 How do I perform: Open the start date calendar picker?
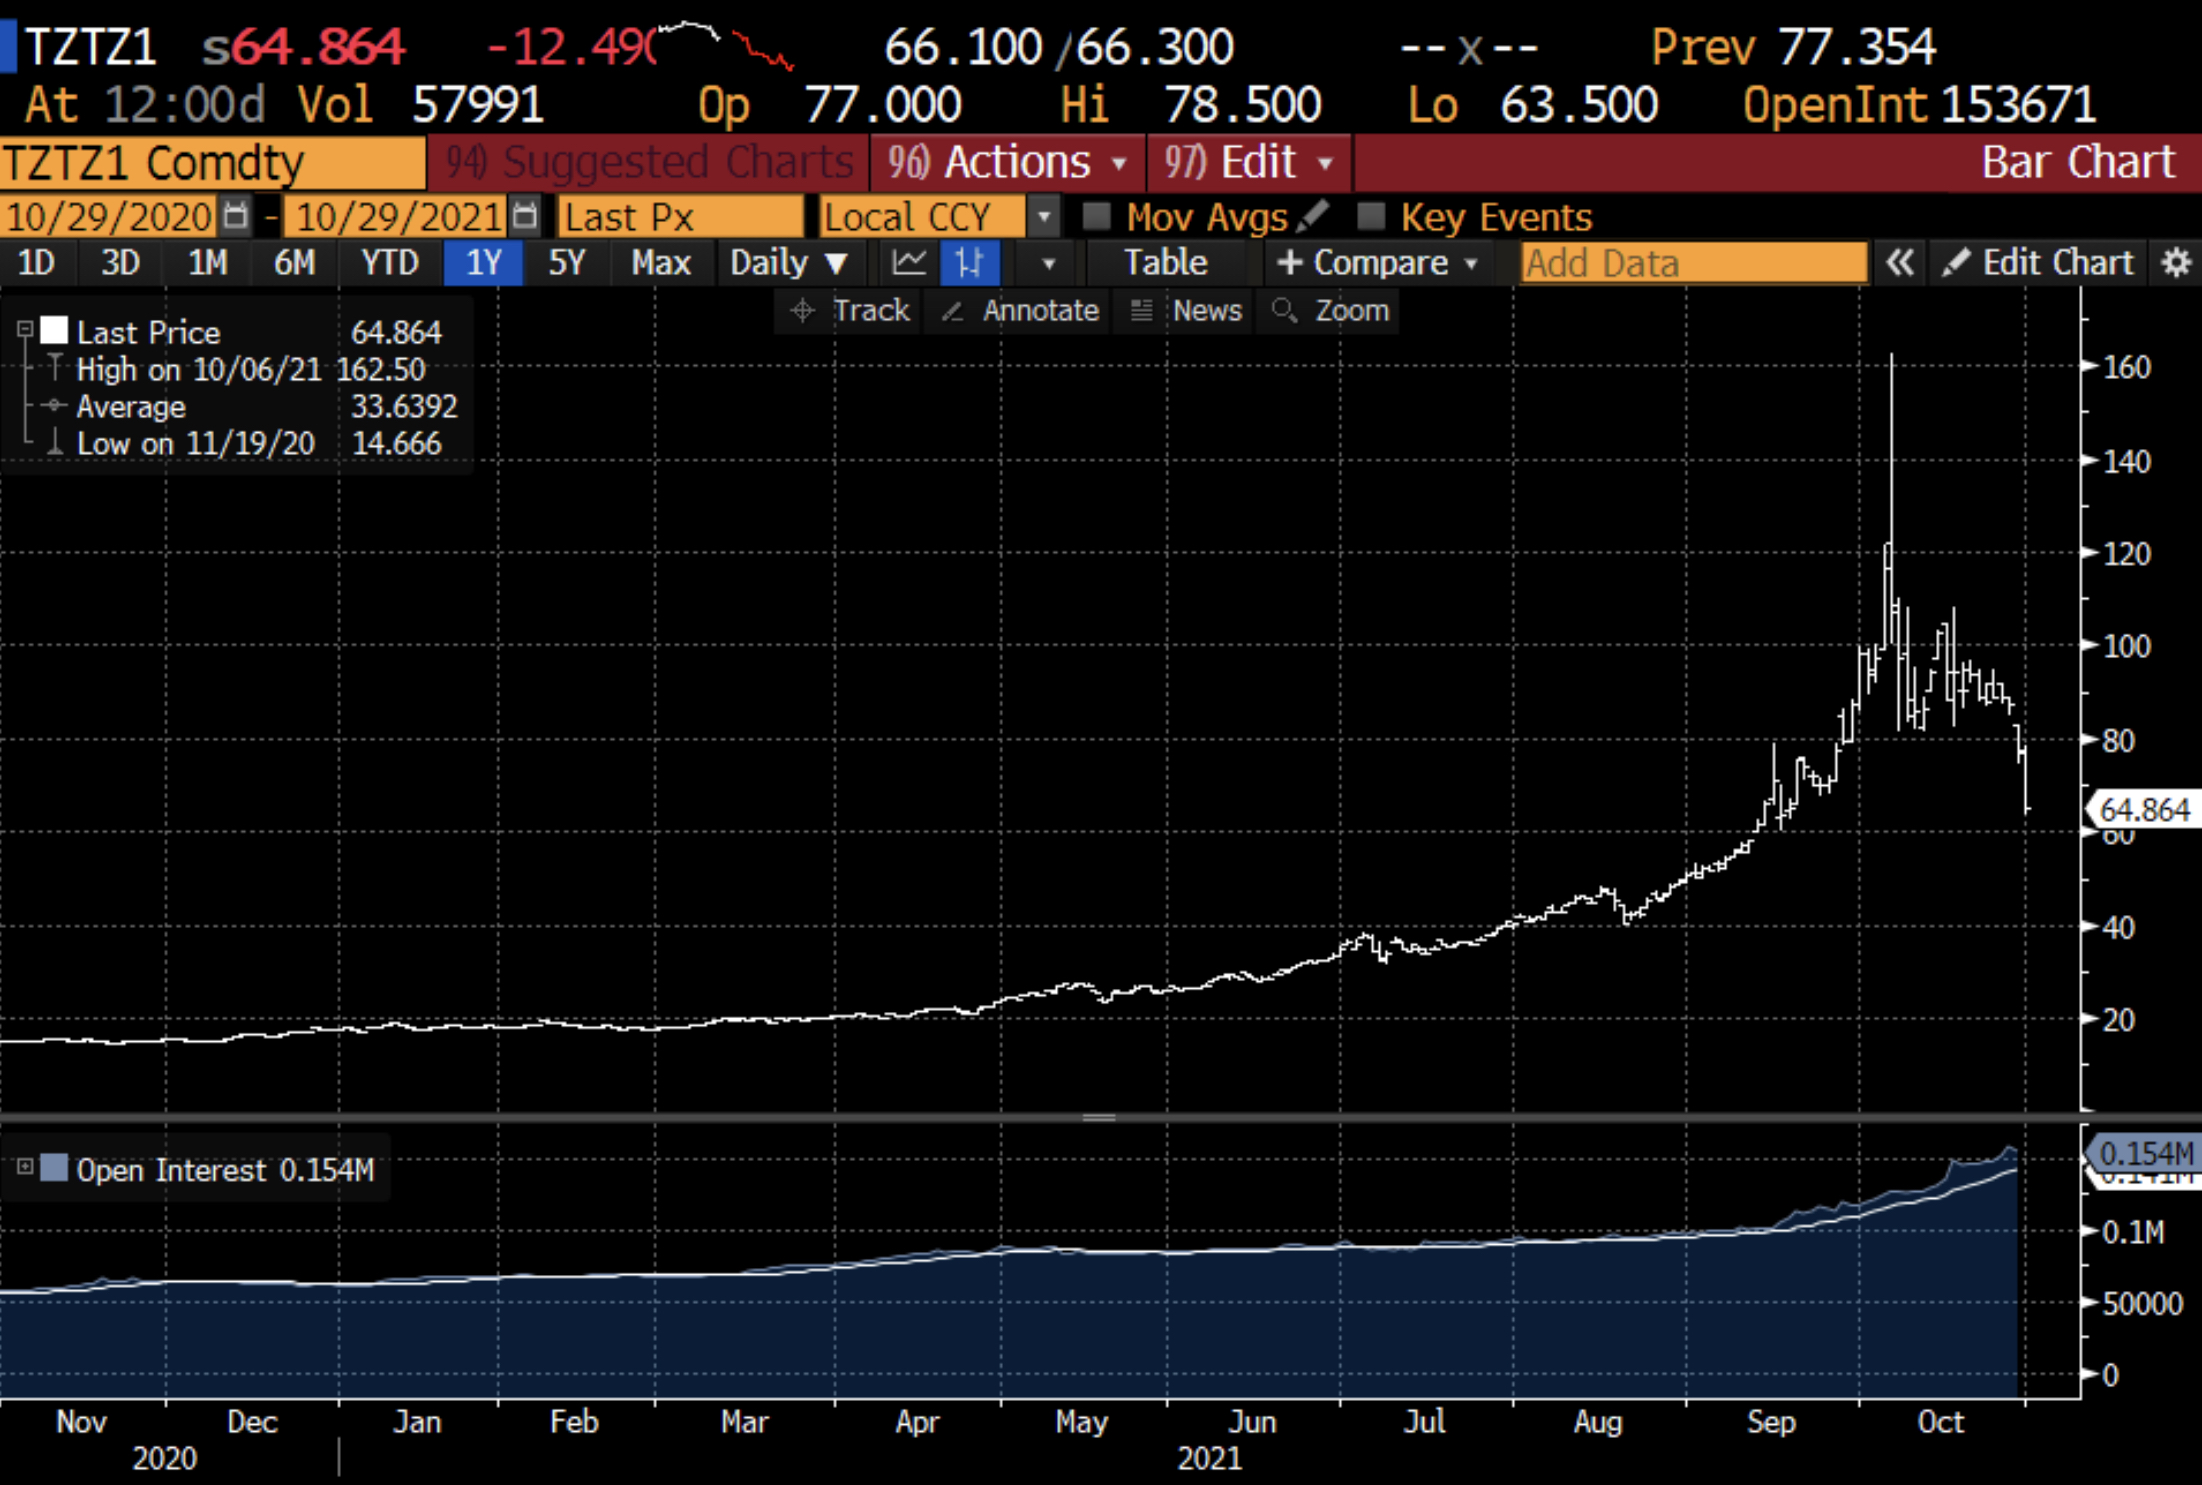click(235, 216)
